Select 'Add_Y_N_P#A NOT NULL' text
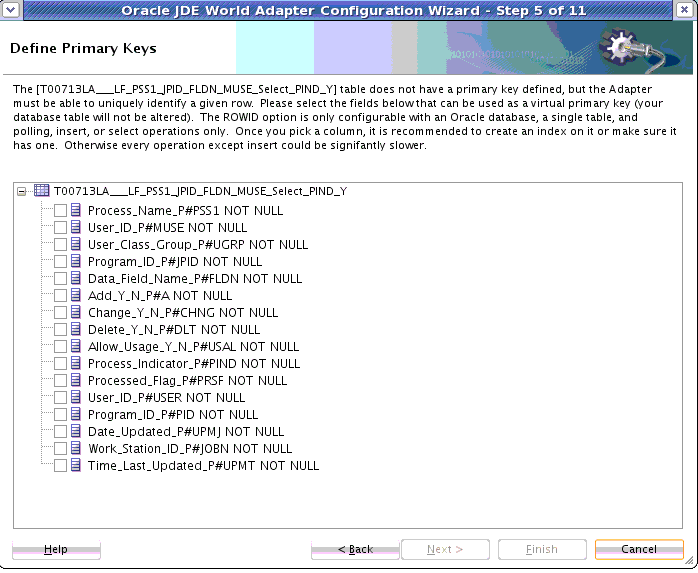Viewport: 698px width, 573px height. pyautogui.click(x=160, y=296)
